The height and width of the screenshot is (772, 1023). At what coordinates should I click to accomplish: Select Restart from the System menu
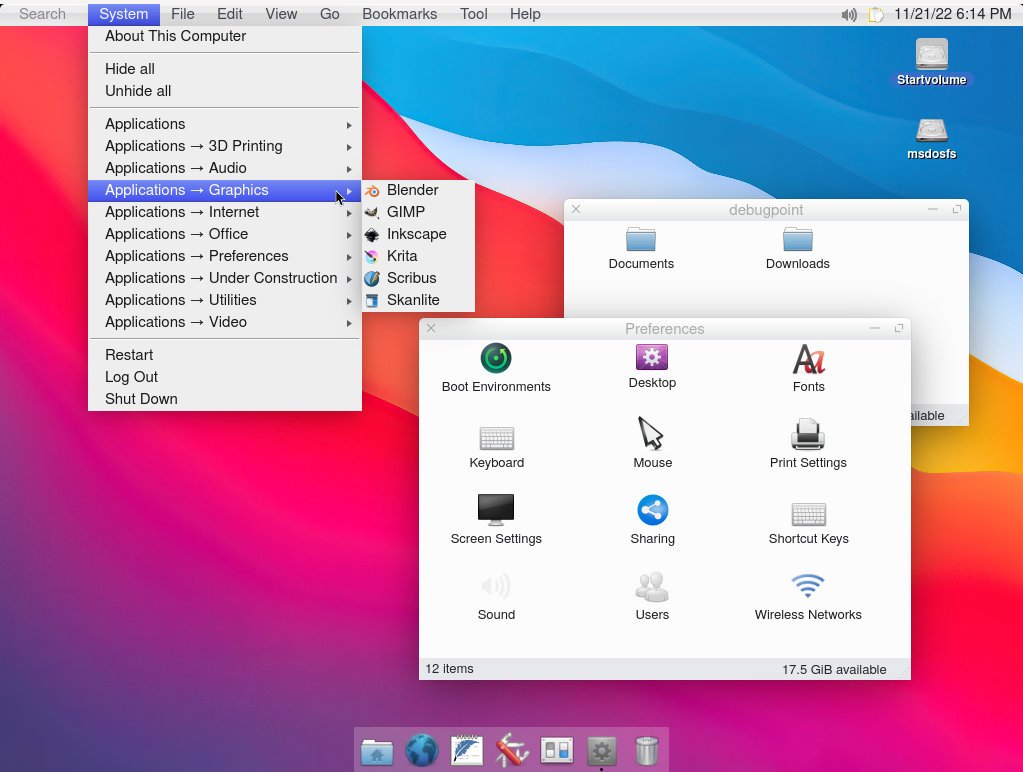coord(129,354)
